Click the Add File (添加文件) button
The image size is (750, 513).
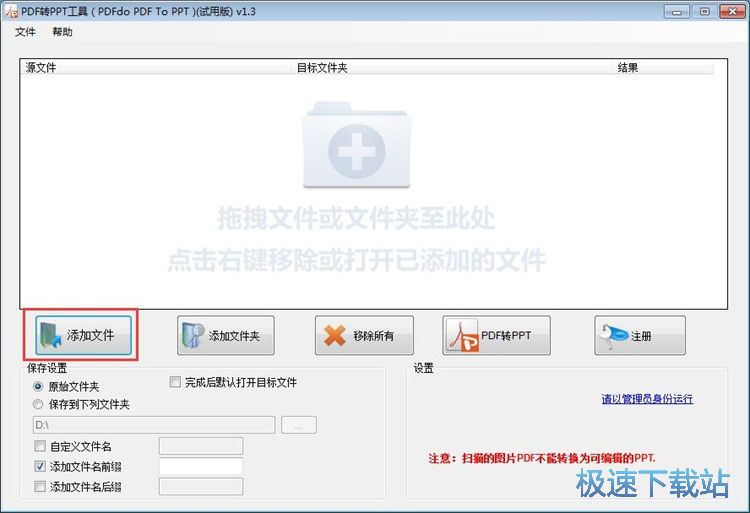coord(83,335)
